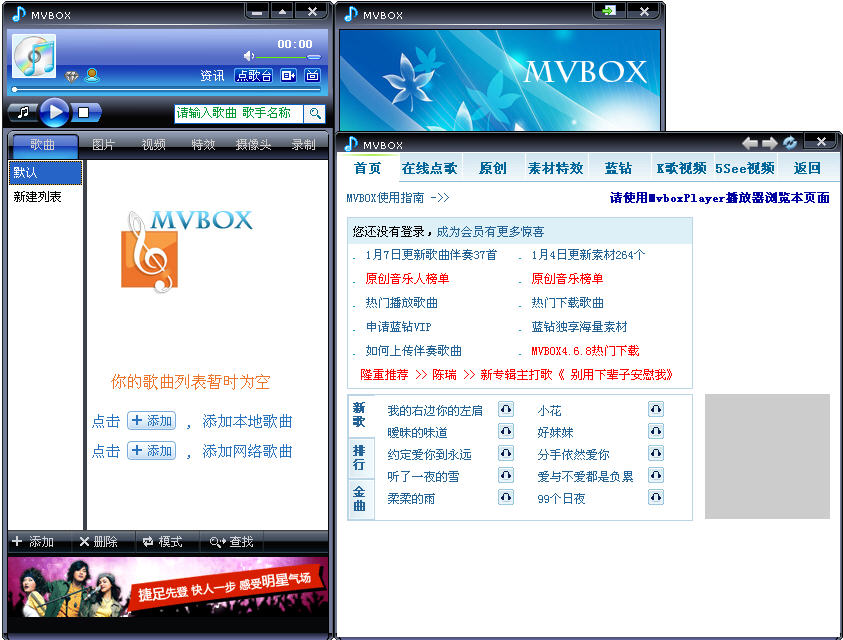843x640 pixels.
Task: Open the 在线点歌 section
Action: pos(430,168)
